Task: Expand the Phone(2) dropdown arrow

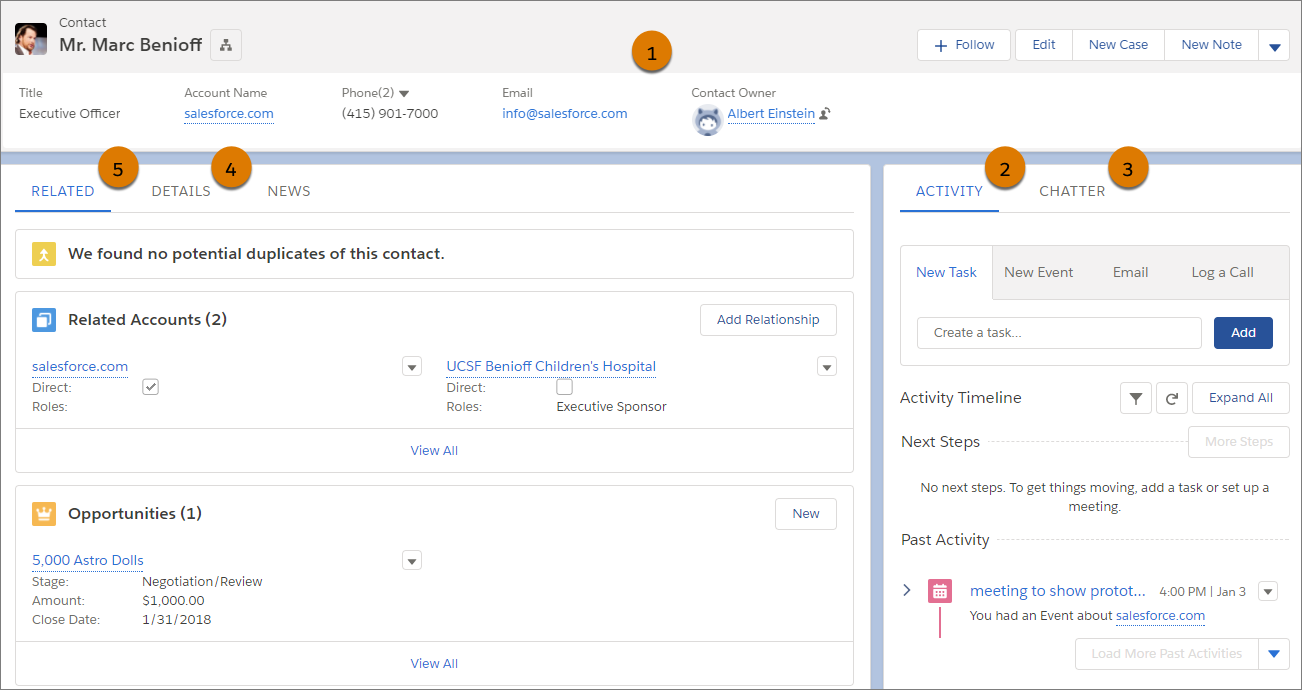Action: [x=404, y=93]
